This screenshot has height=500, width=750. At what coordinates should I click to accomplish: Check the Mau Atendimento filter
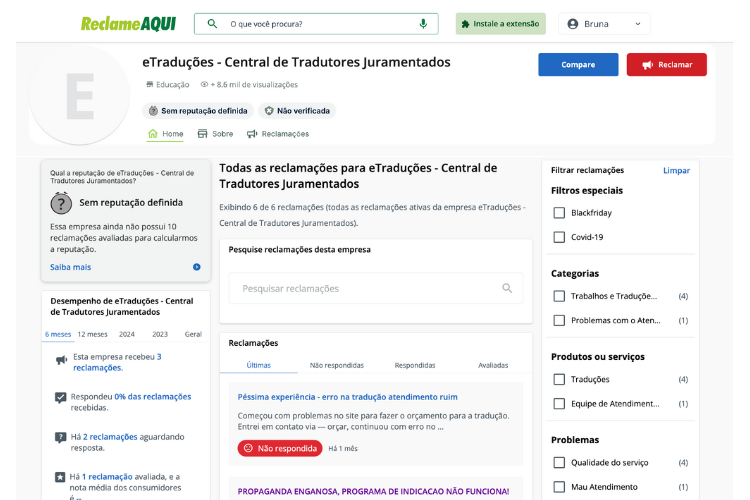tap(559, 487)
